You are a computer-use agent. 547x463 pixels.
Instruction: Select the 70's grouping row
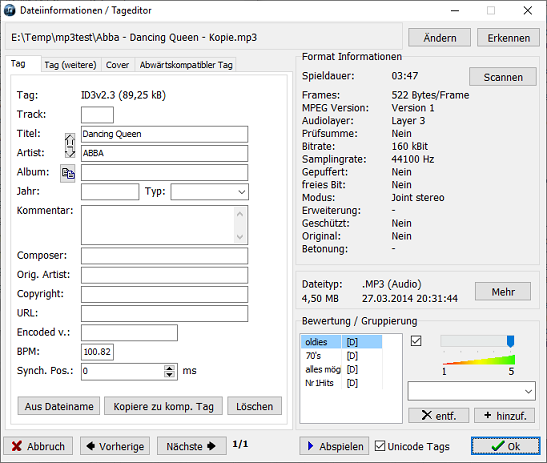pos(341,356)
